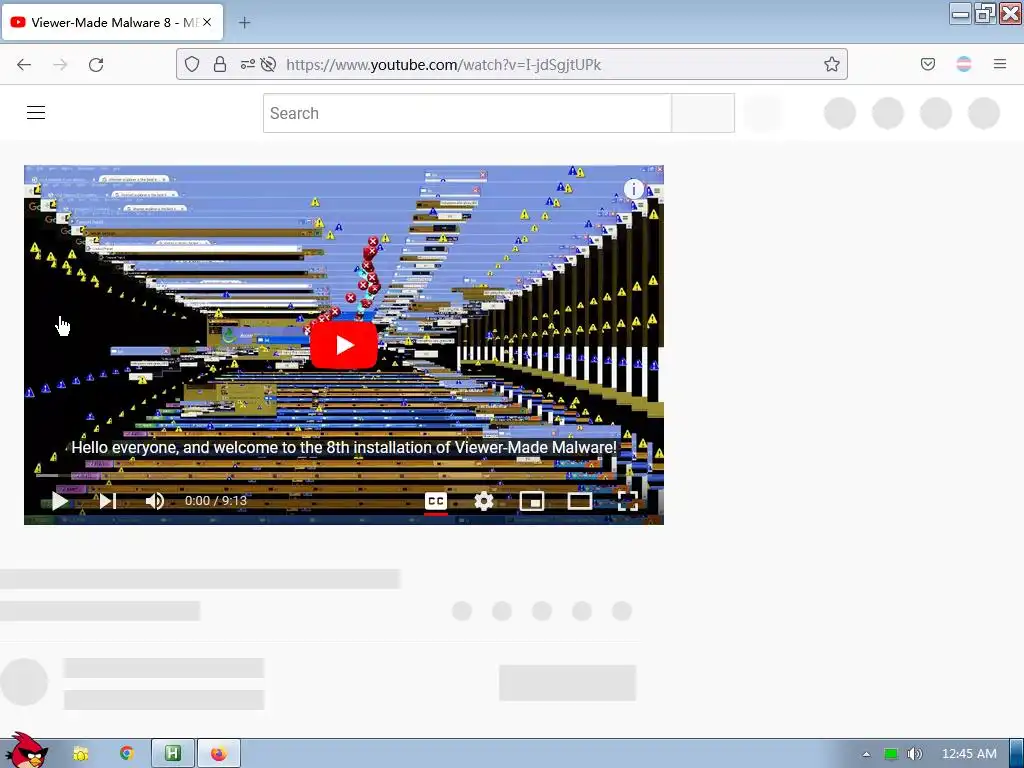This screenshot has width=1024, height=768.
Task: Open the Angry Birds start button
Action: 26,750
